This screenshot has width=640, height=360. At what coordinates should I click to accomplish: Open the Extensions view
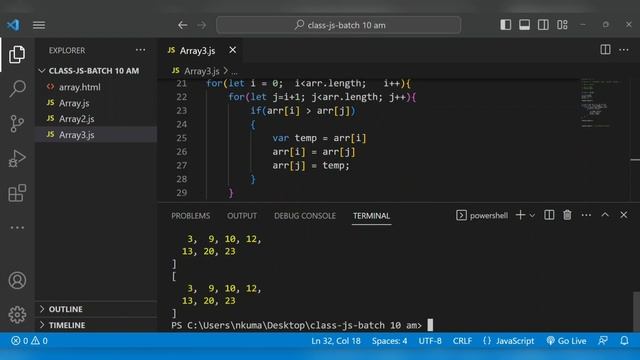pos(17,193)
